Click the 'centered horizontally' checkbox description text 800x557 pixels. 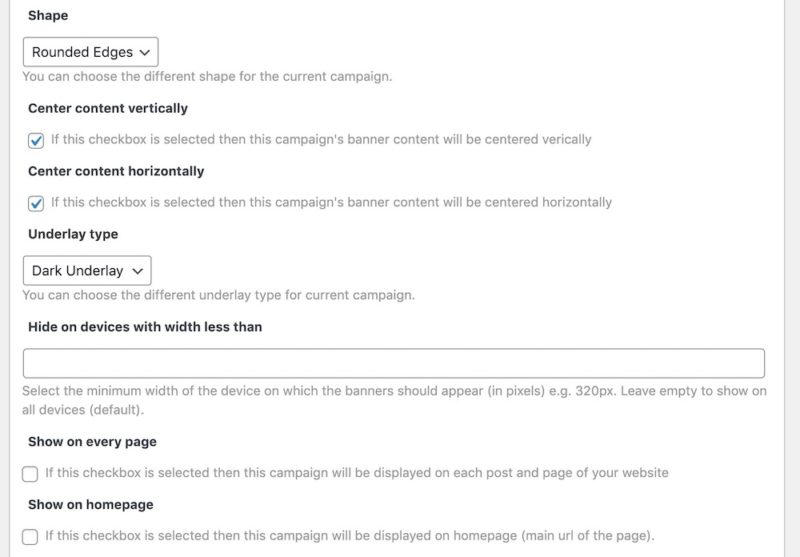pyautogui.click(x=331, y=202)
